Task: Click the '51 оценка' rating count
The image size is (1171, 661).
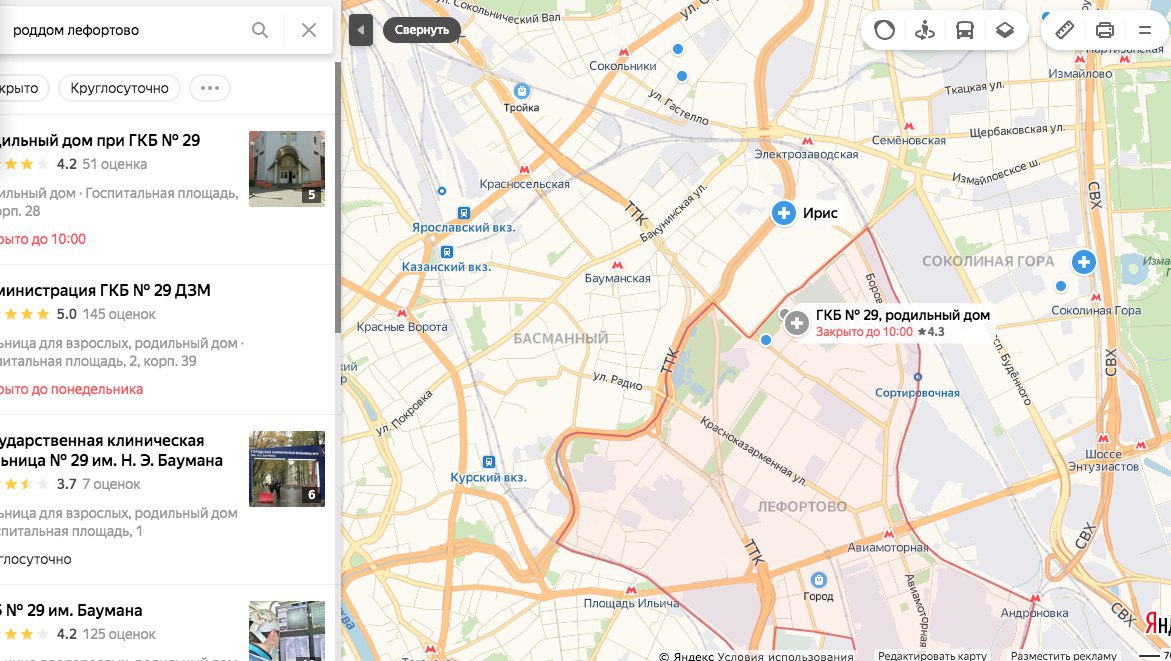Action: [114, 164]
